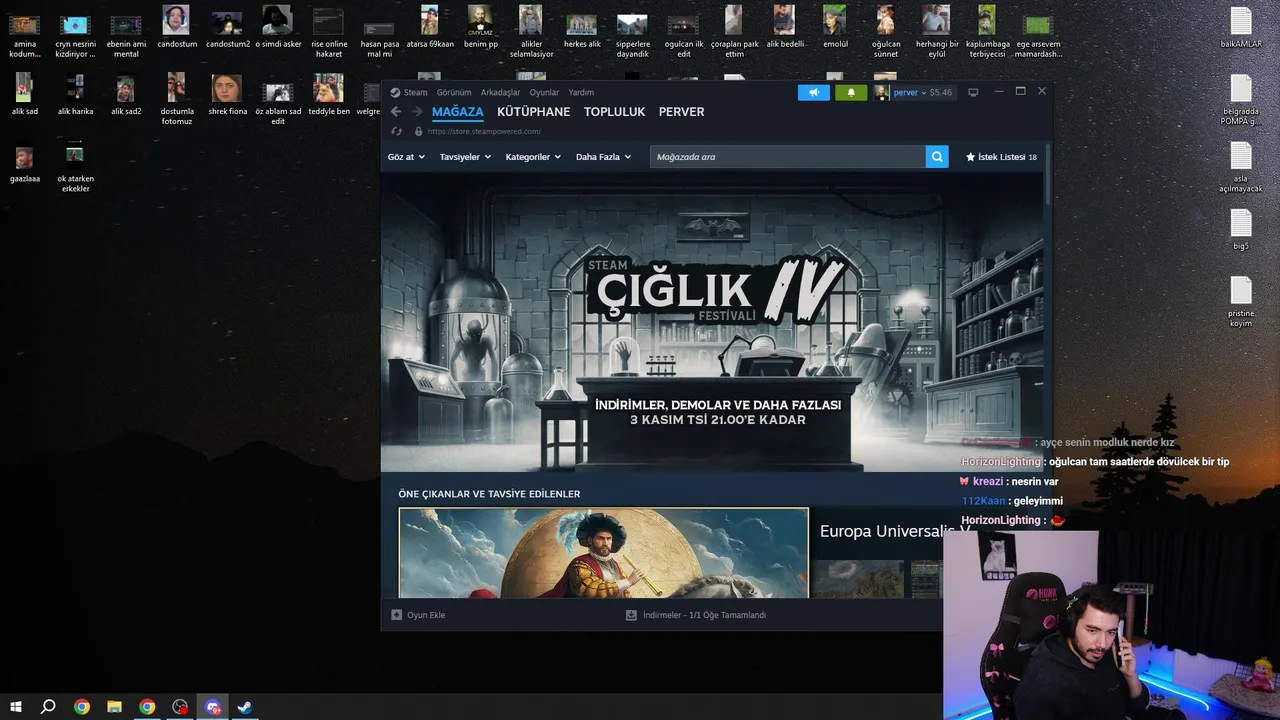1280x720 pixels.
Task: Open Steam announcements megaphone button
Action: [814, 92]
